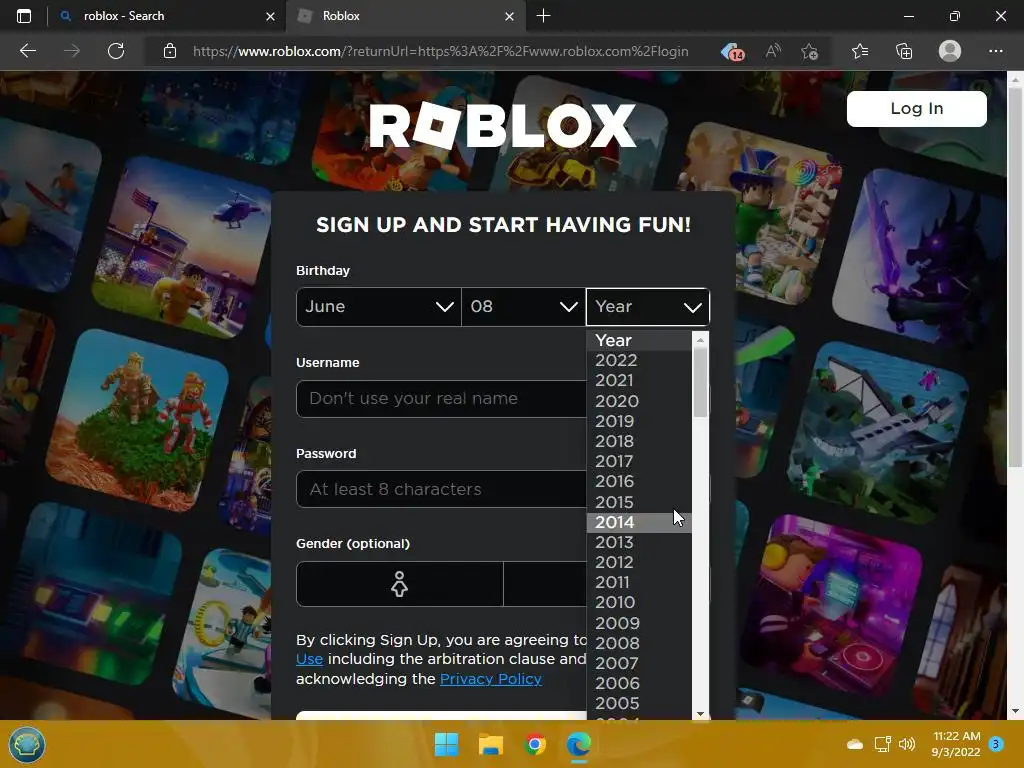Click the browser address bar URL
This screenshot has height=768, width=1024.
pyautogui.click(x=440, y=51)
